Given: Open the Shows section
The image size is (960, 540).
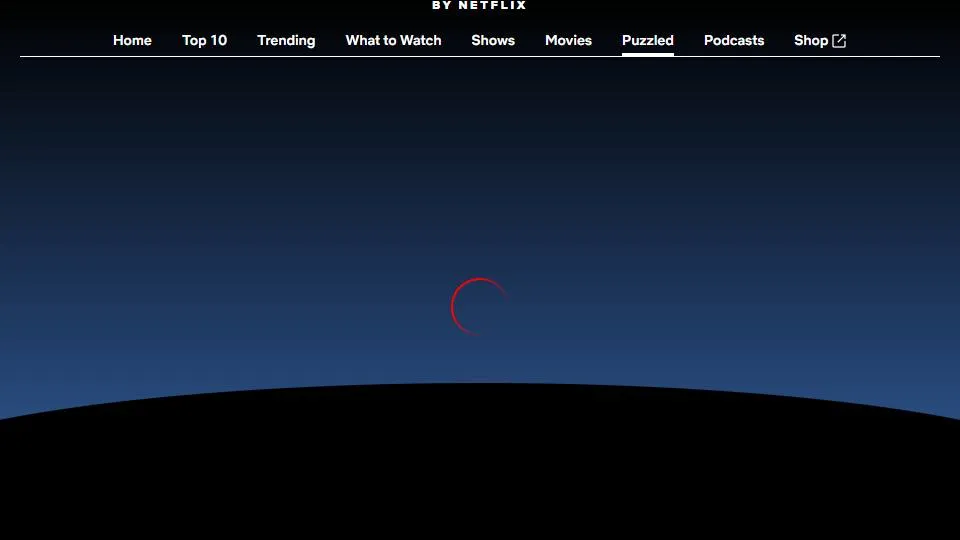Looking at the screenshot, I should coord(493,40).
